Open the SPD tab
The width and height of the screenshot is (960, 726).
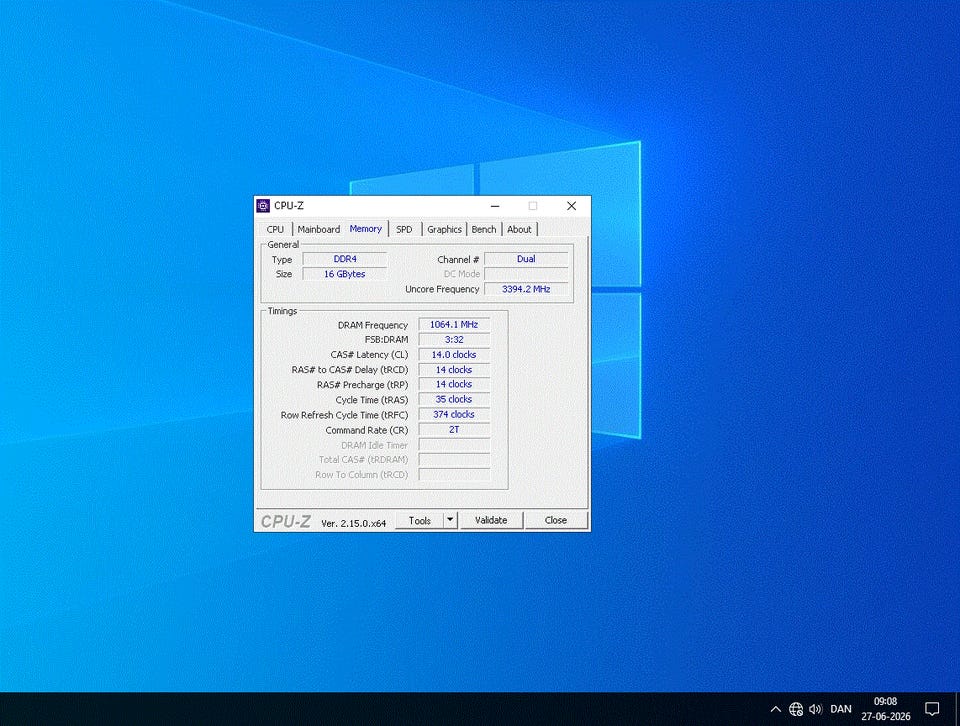(x=404, y=229)
